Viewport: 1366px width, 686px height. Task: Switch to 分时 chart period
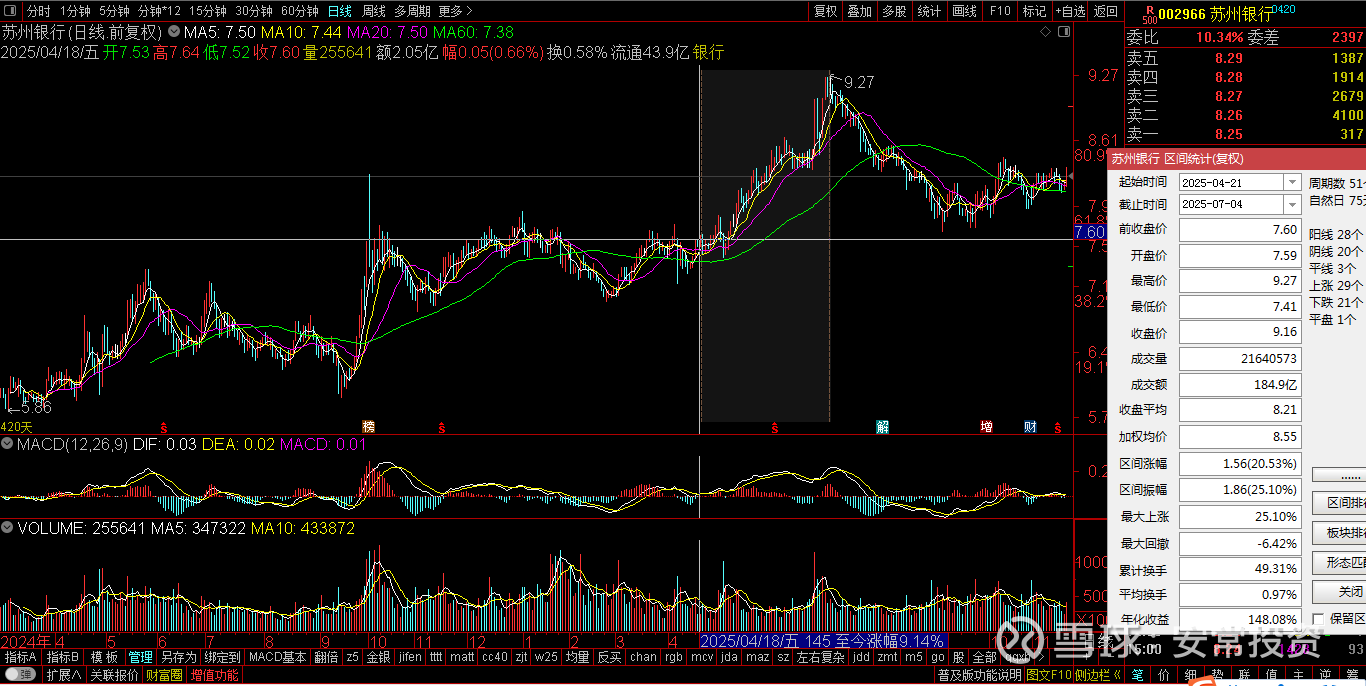(39, 11)
